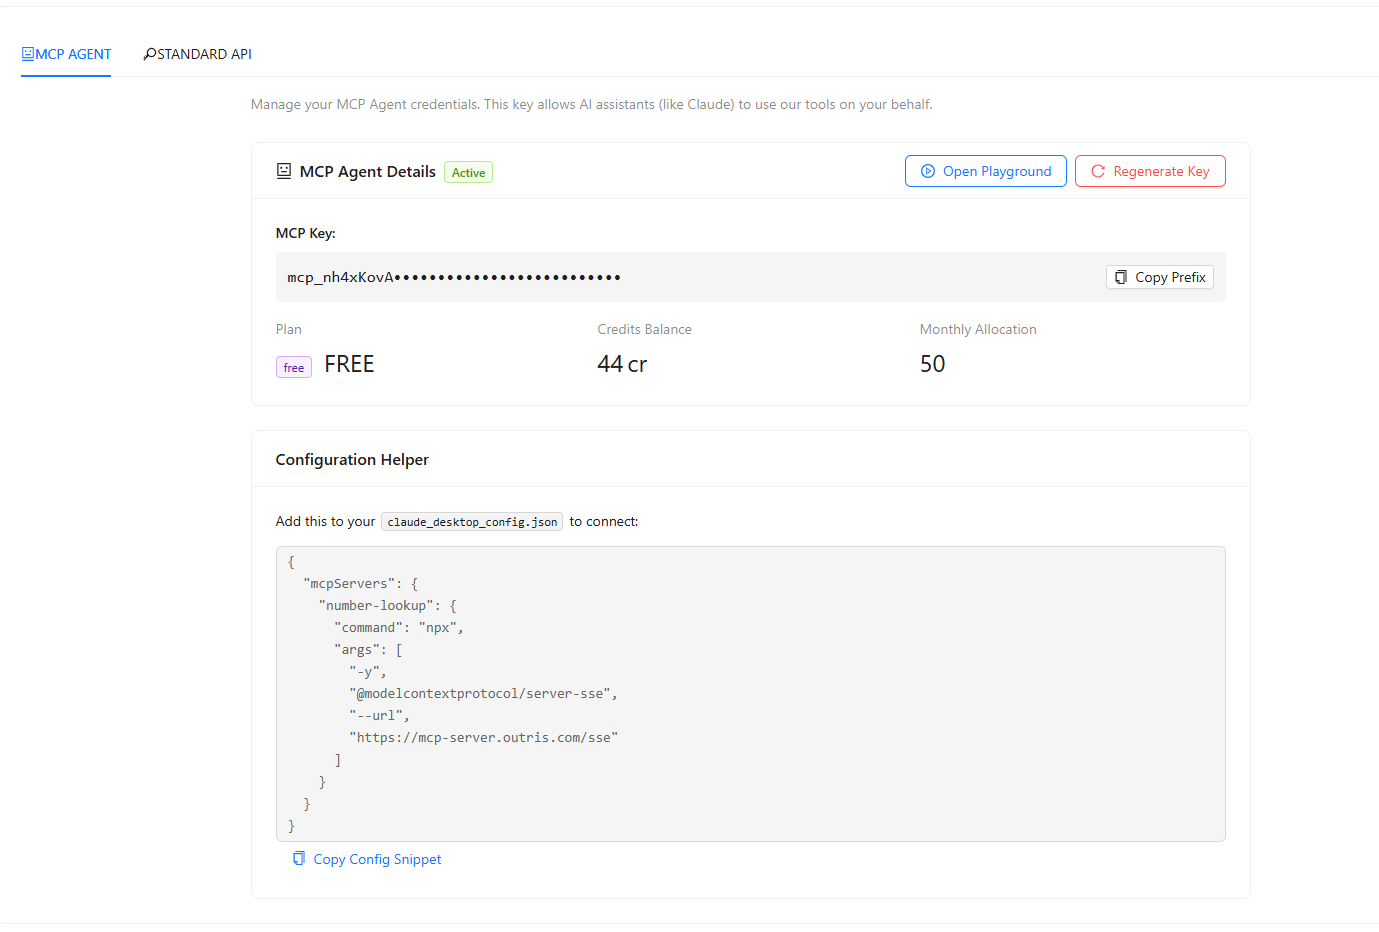
Task: Use Copy Prefix to copy the key prefix
Action: (1159, 276)
